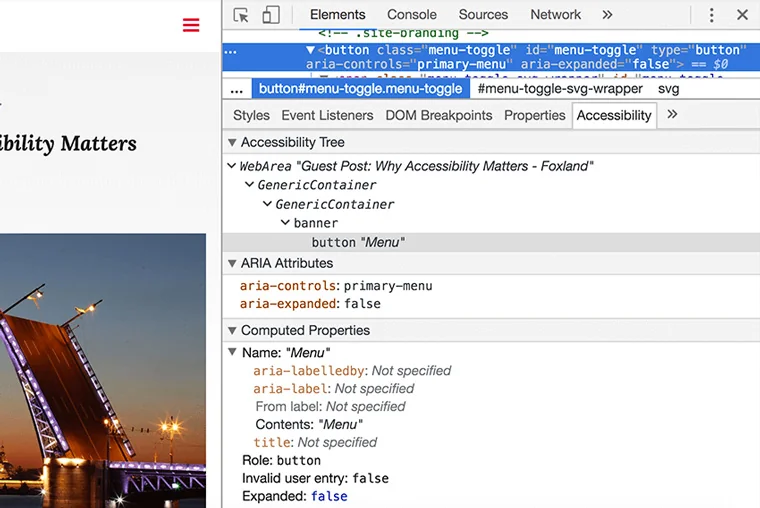The width and height of the screenshot is (760, 508).
Task: Click Contents "Menu" row
Action: 309,425
